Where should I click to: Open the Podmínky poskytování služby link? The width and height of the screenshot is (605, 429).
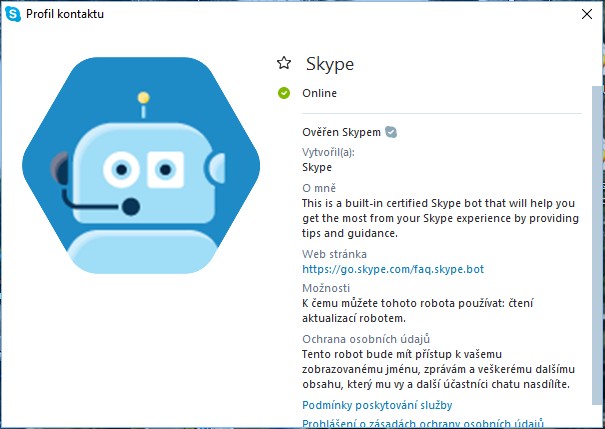click(377, 405)
